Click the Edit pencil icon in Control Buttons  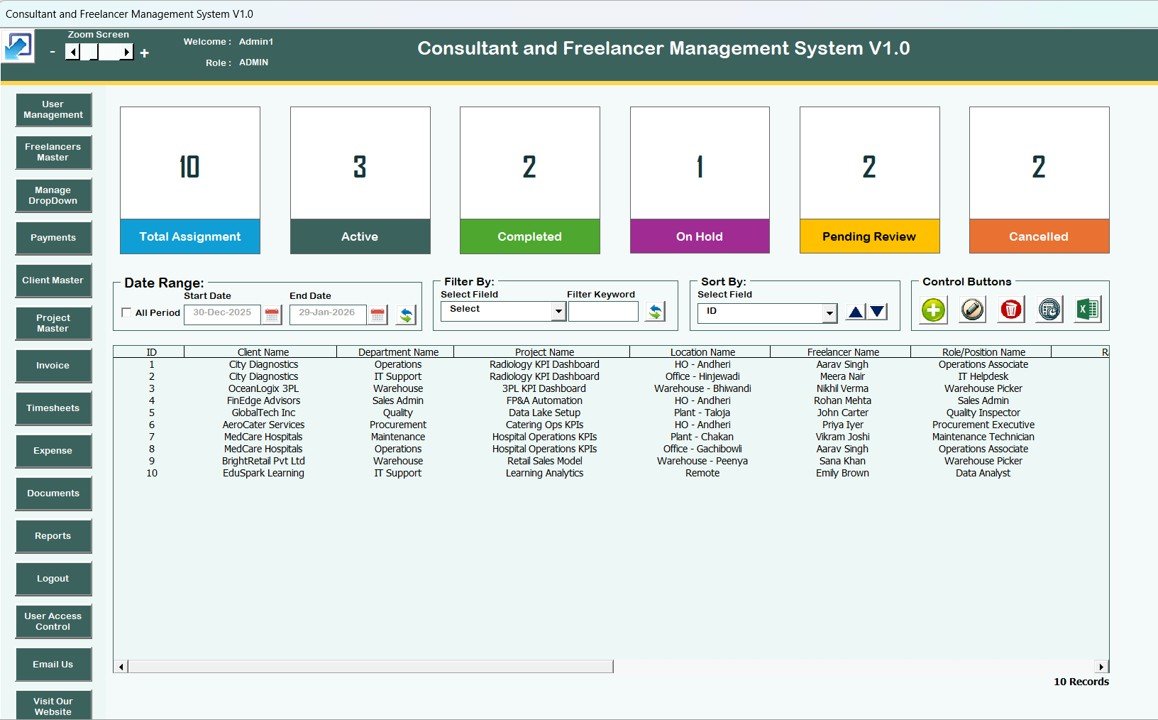tap(972, 310)
